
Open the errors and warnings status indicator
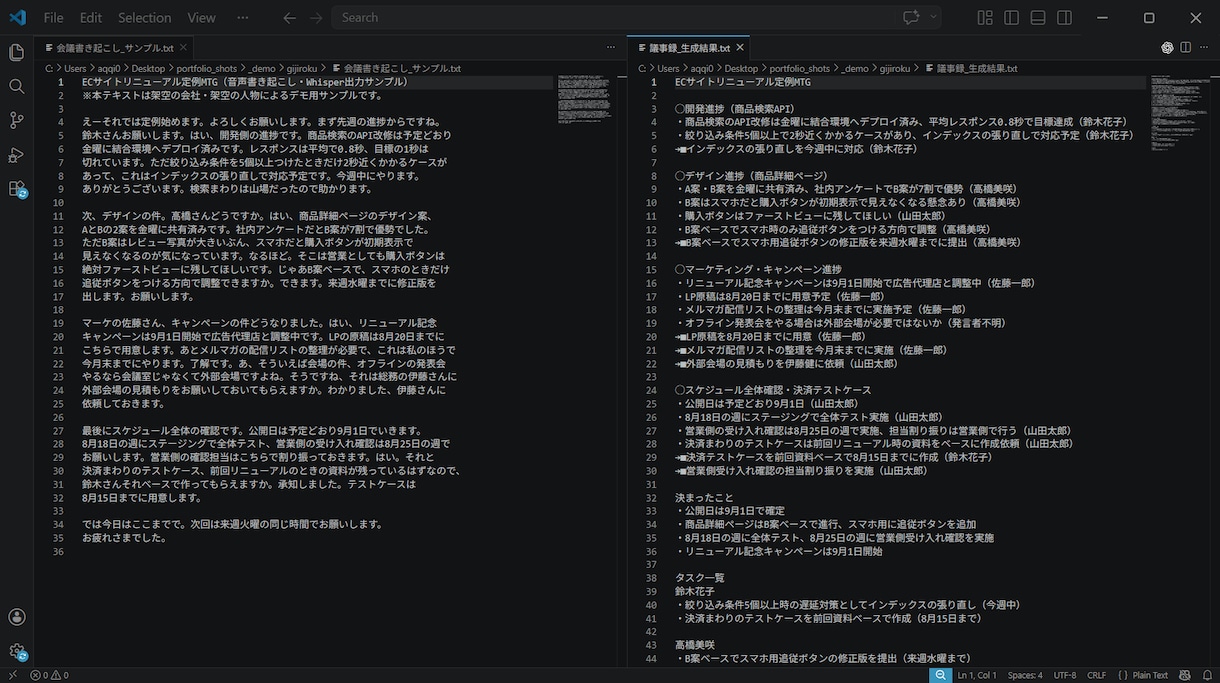click(49, 675)
